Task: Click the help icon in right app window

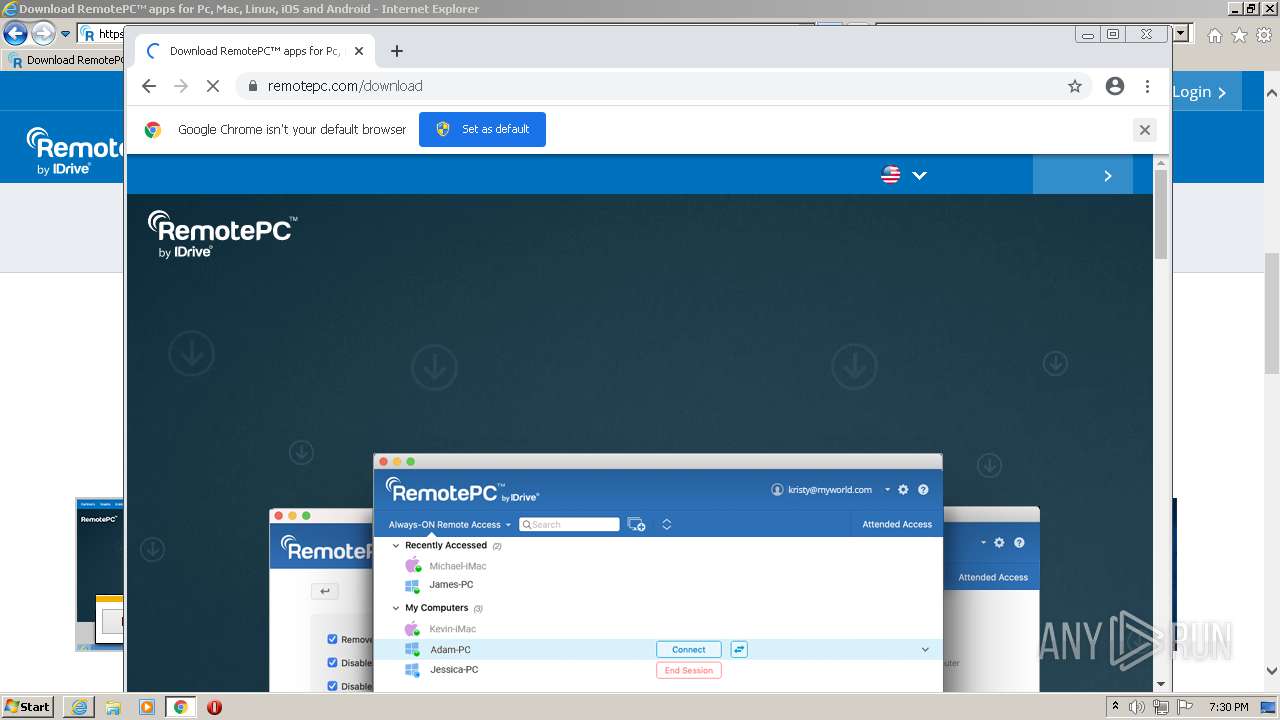Action: point(1019,543)
